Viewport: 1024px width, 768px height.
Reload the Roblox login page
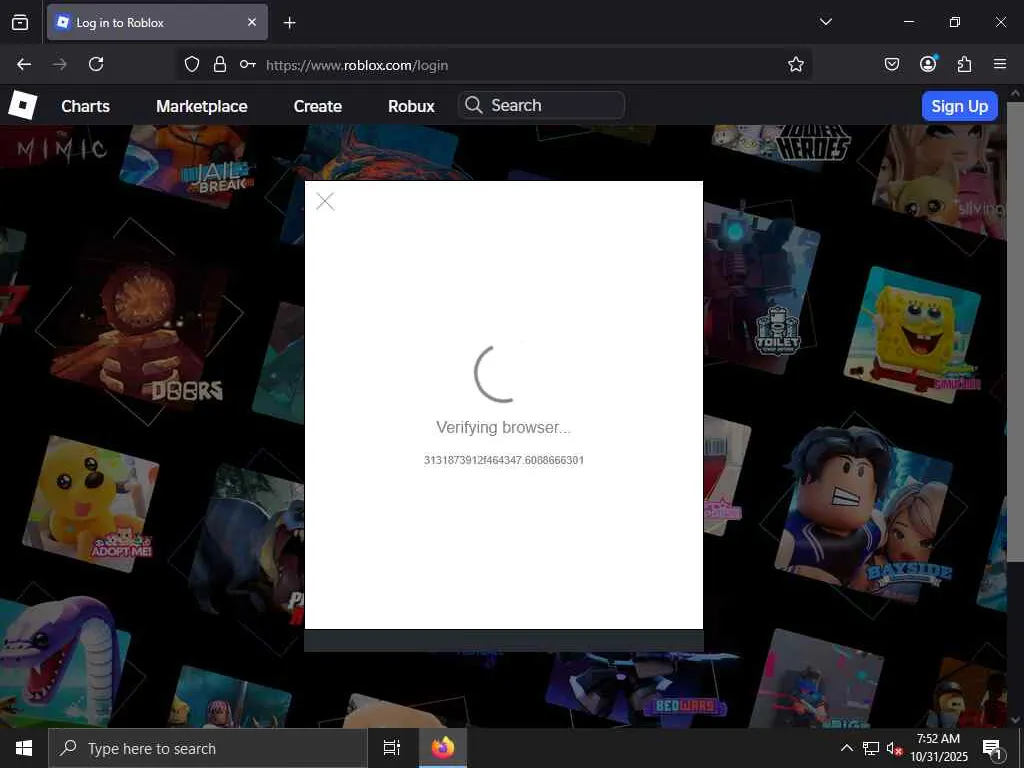96,64
